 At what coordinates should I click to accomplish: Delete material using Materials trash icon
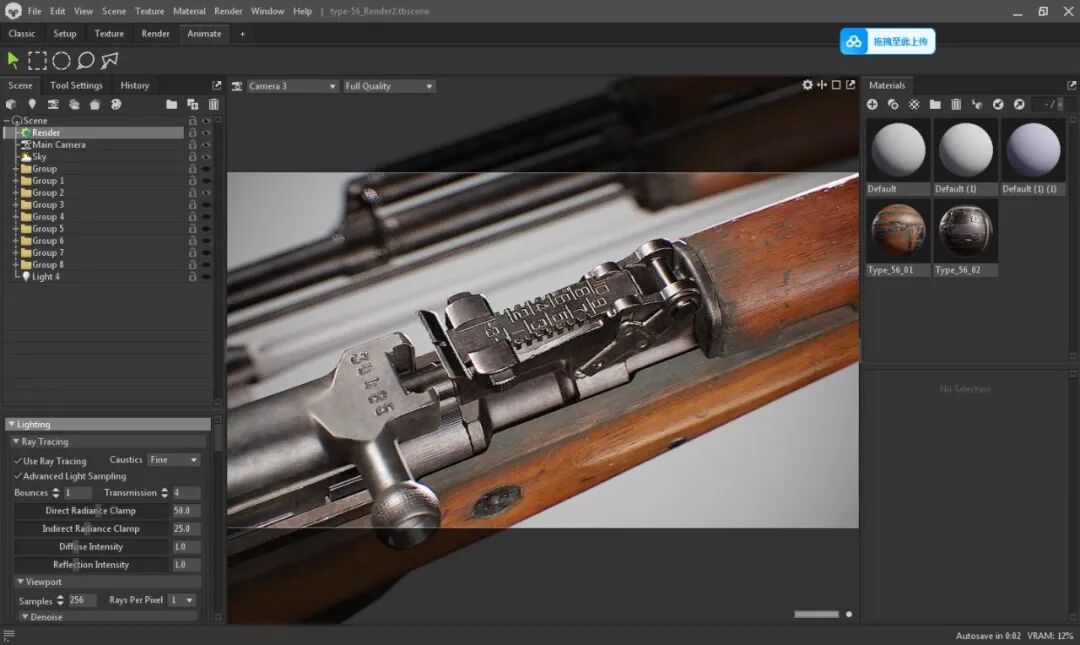956,104
